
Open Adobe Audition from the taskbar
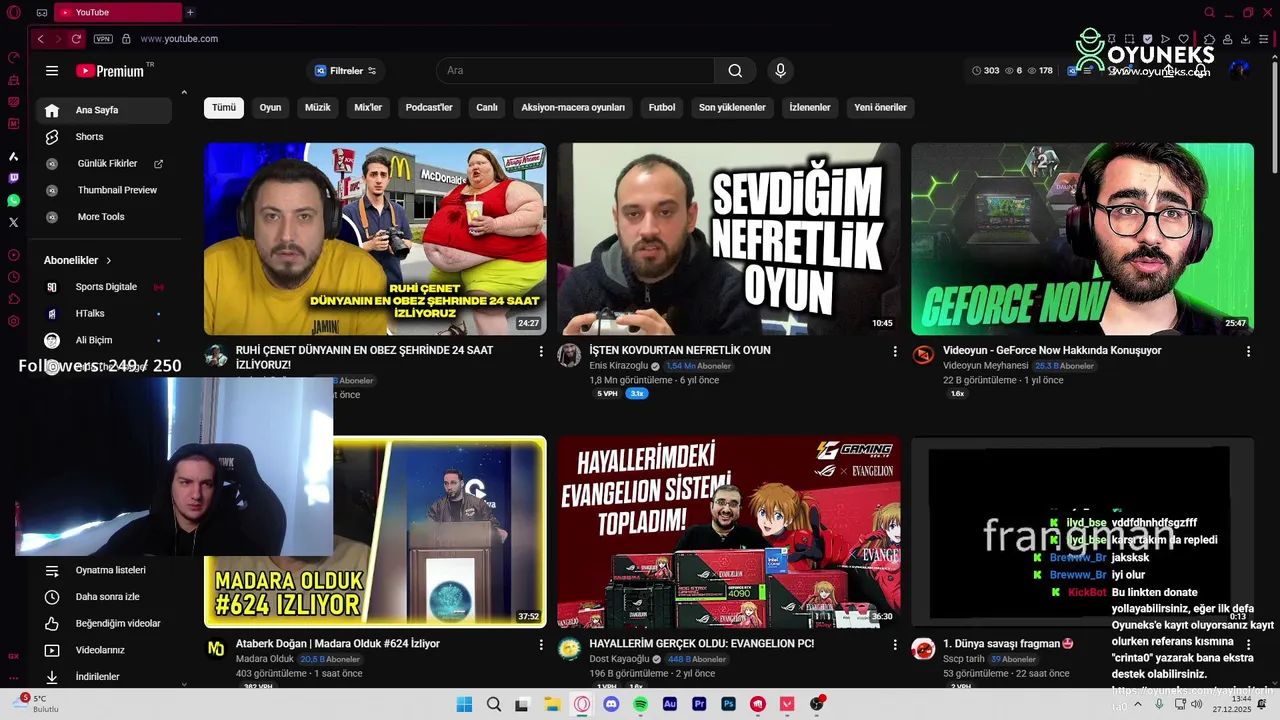(670, 704)
